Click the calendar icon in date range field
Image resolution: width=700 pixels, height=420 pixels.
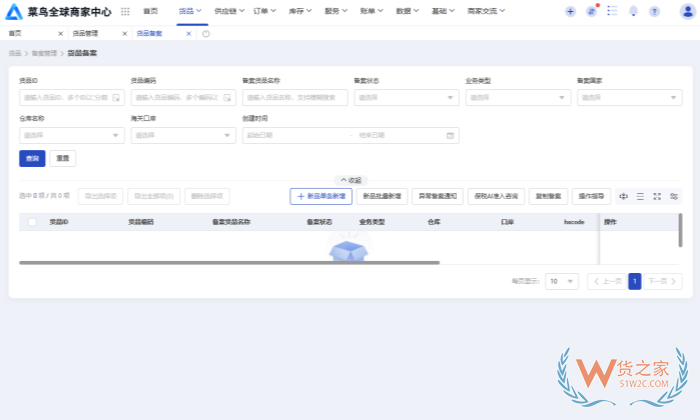[x=450, y=135]
